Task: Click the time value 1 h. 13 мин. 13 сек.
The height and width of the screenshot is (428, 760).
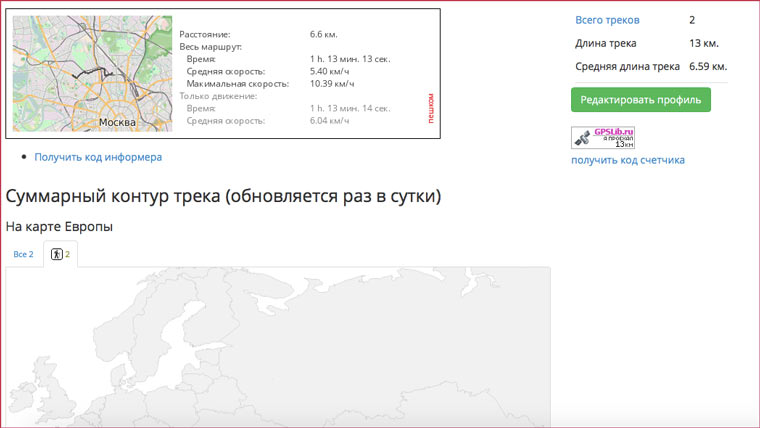Action: coord(350,59)
